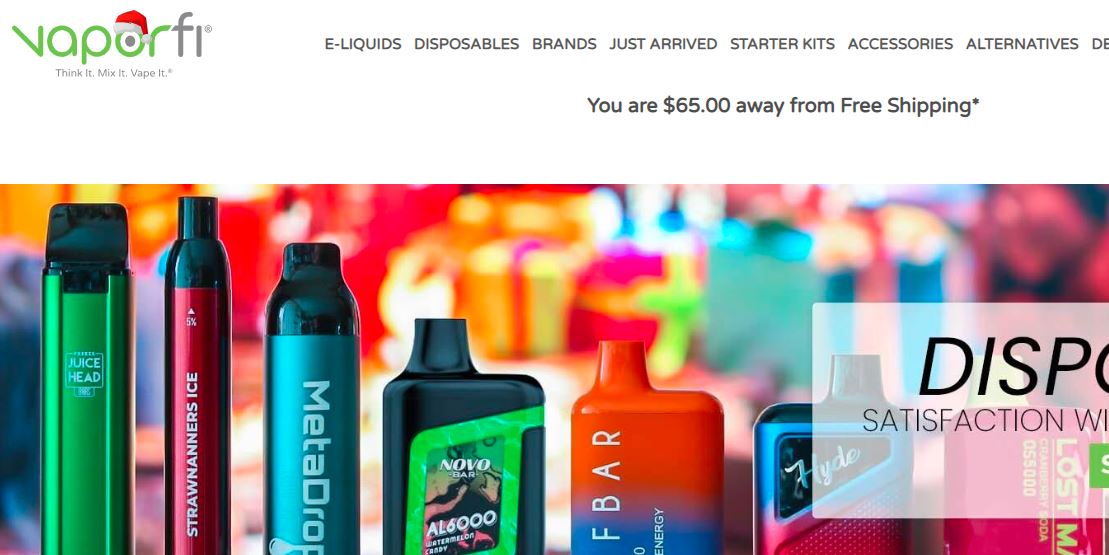Click the green Juice Head vape
The height and width of the screenshot is (555, 1109).
click(86, 378)
